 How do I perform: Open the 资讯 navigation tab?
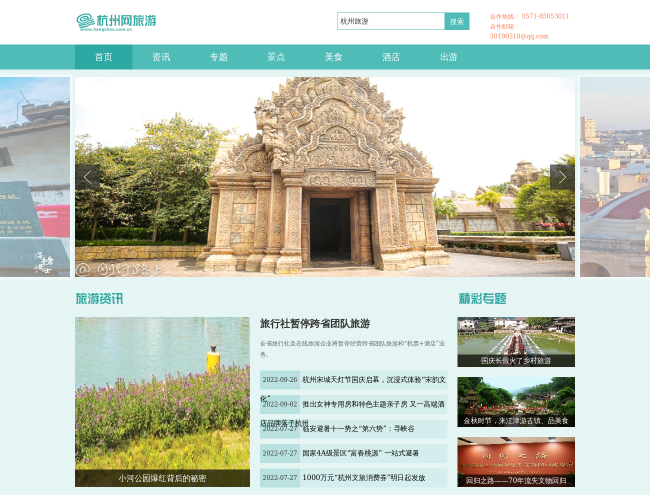[x=161, y=57]
